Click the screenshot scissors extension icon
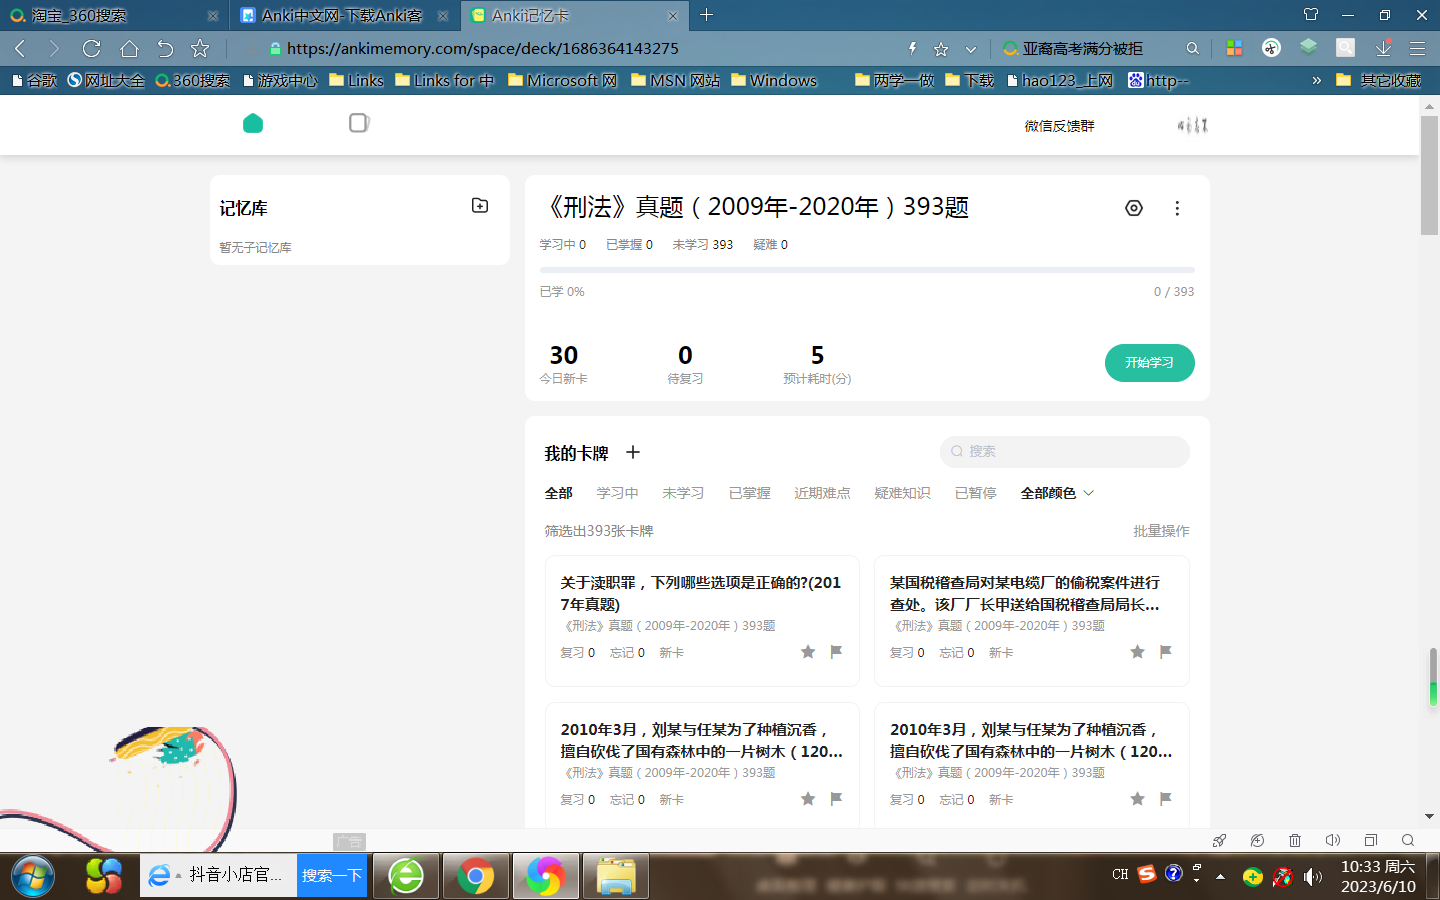Screen dimensions: 1440x900 tap(1271, 48)
